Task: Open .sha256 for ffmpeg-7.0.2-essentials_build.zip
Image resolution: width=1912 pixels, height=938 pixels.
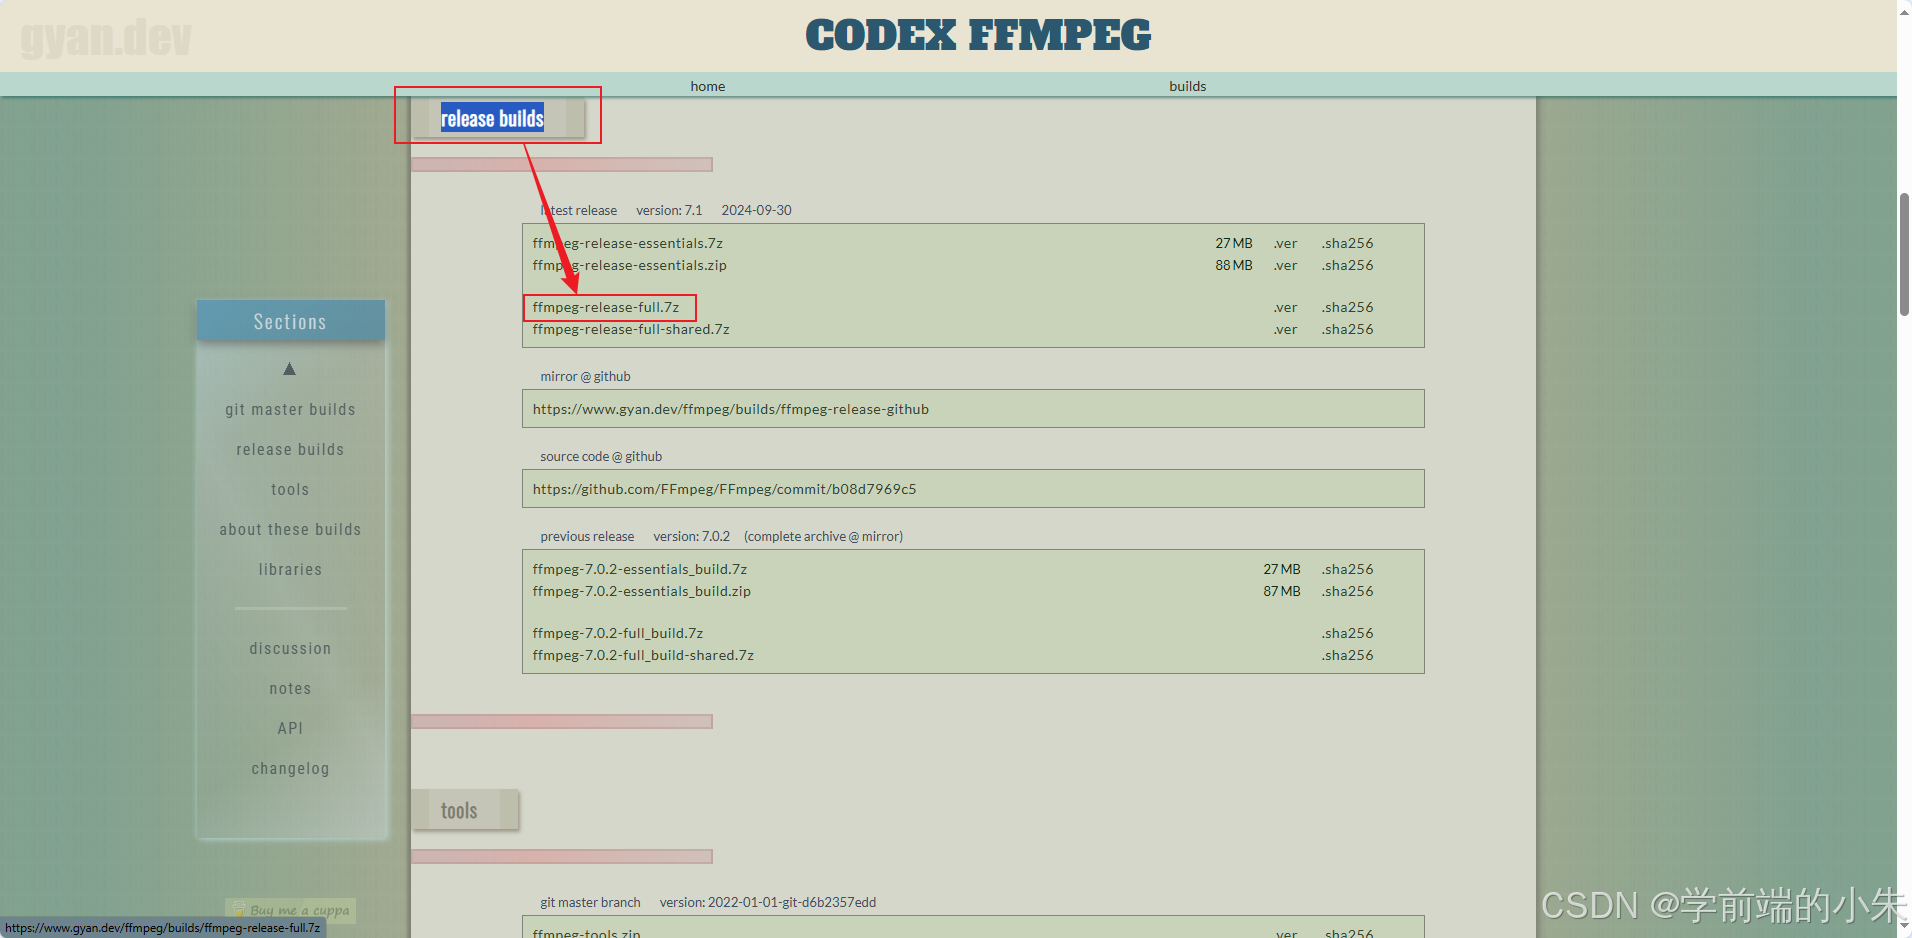Action: (x=1347, y=591)
